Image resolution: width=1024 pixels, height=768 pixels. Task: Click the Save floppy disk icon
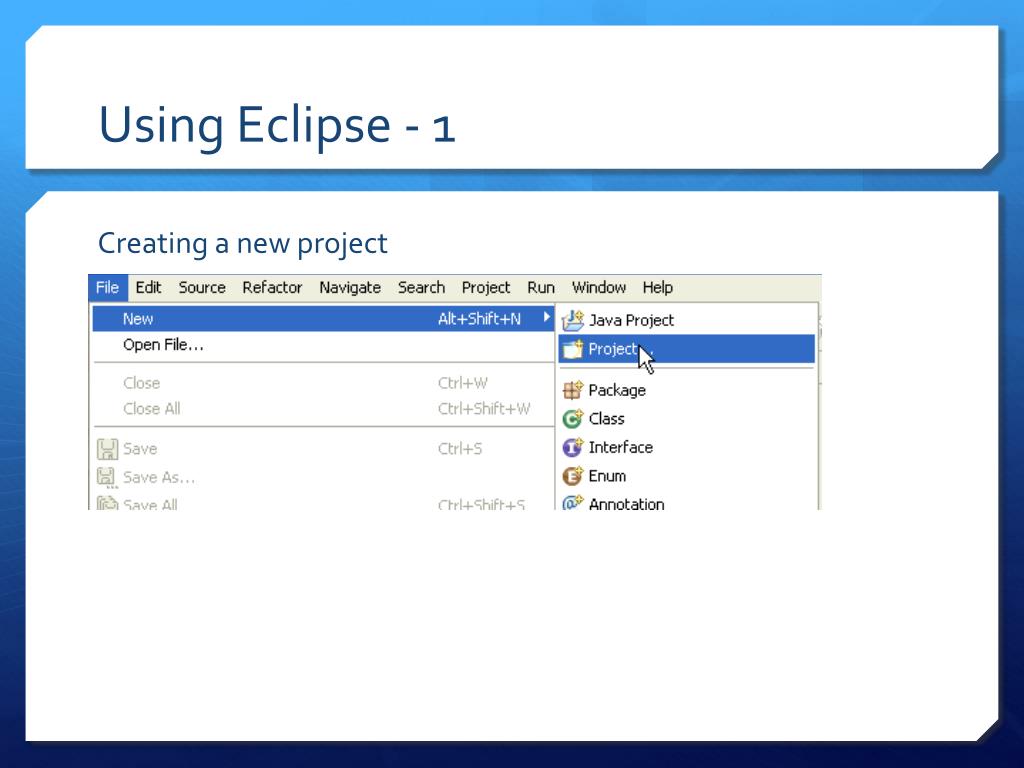click(x=107, y=449)
